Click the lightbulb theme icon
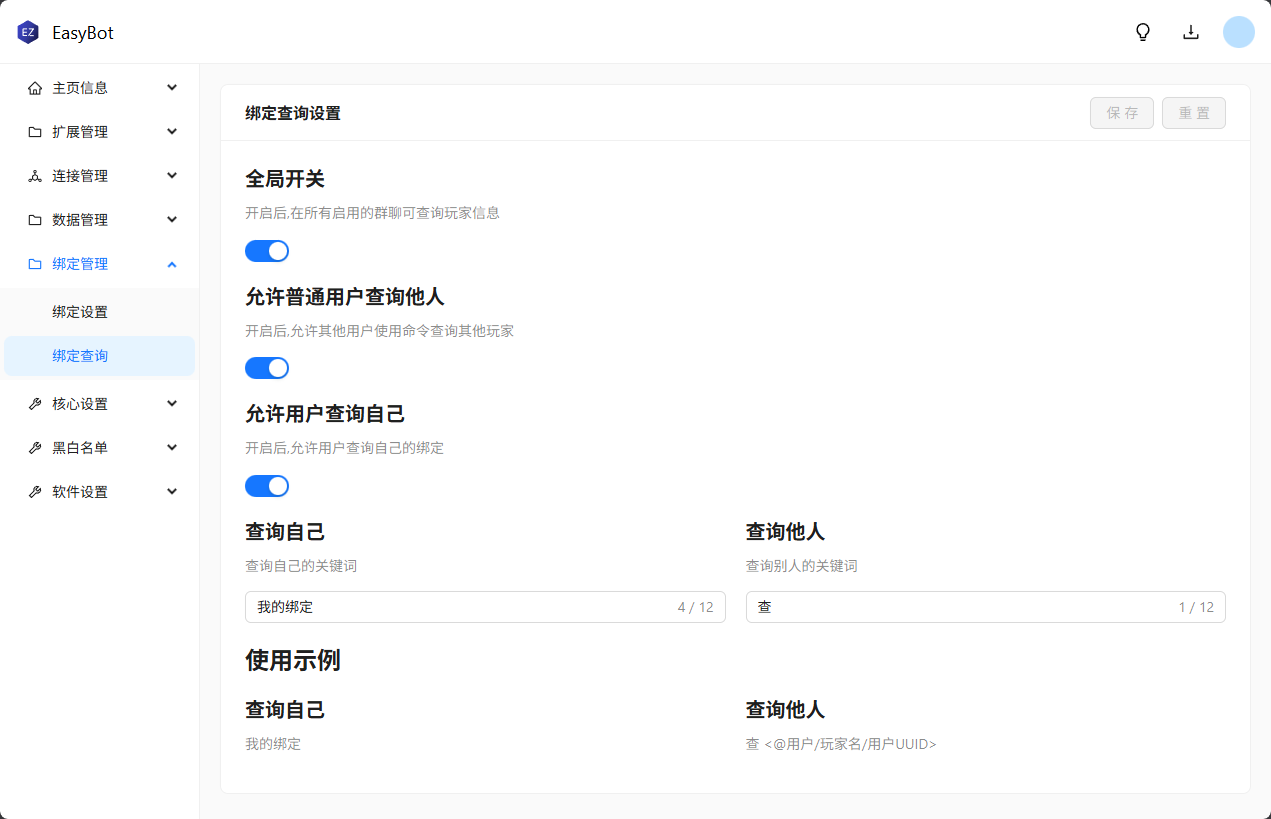The height and width of the screenshot is (819, 1271). pos(1143,32)
